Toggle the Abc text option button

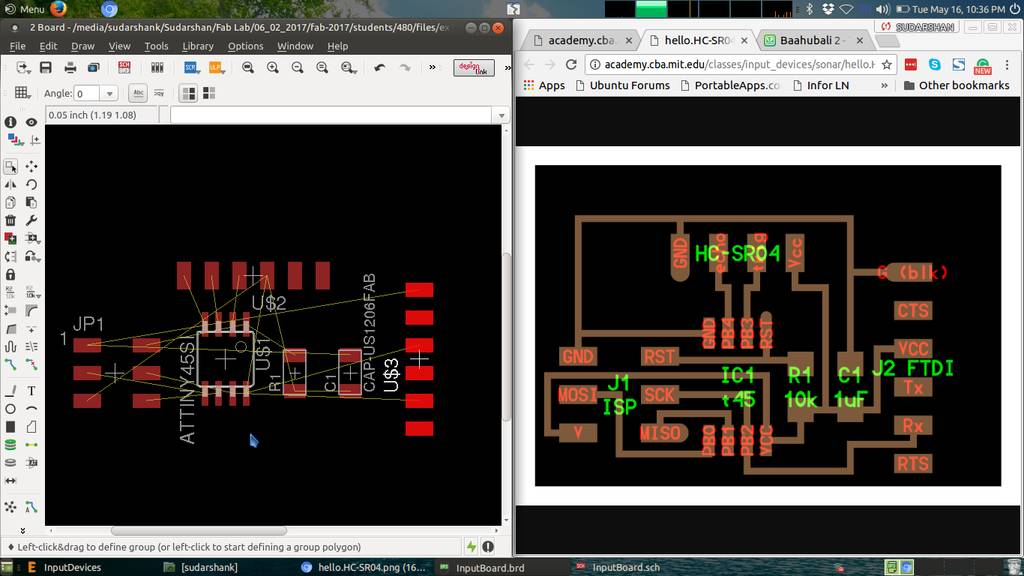tap(138, 93)
